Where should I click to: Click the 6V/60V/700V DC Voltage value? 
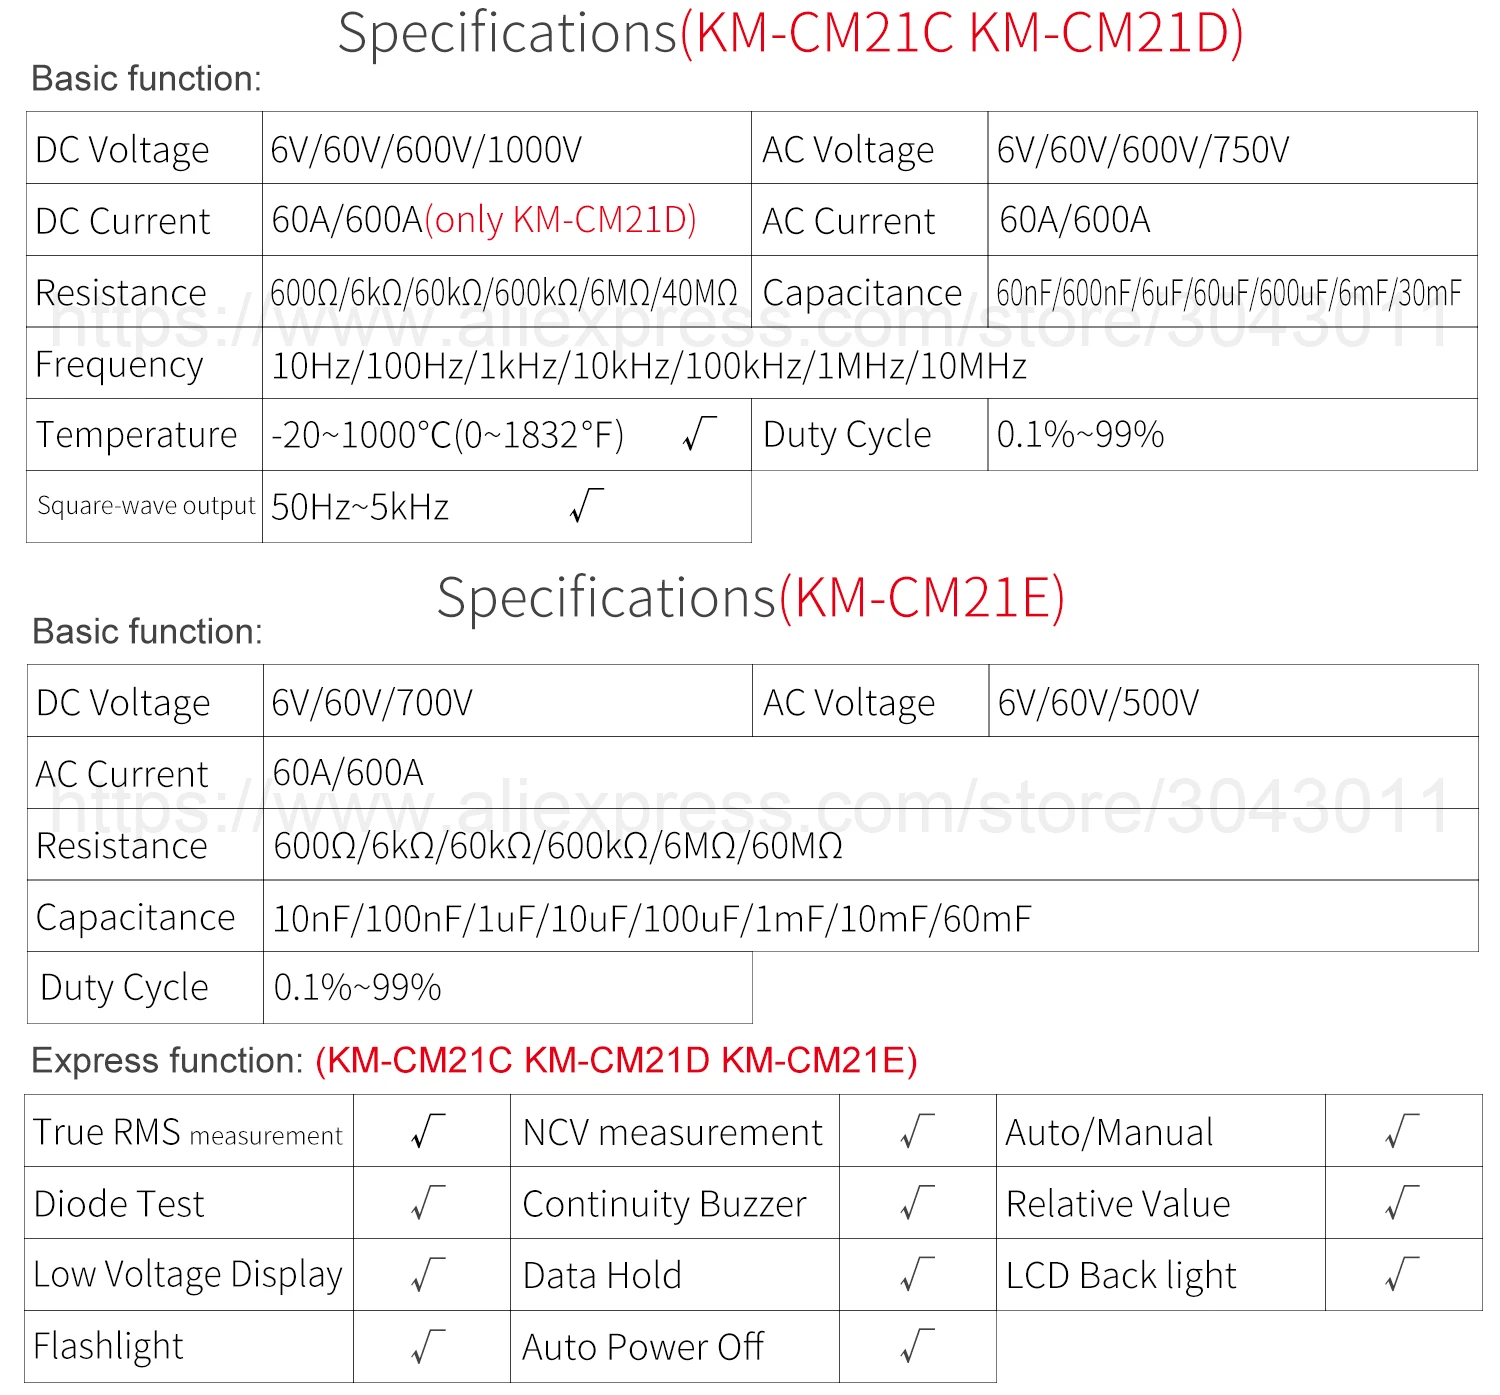click(372, 702)
